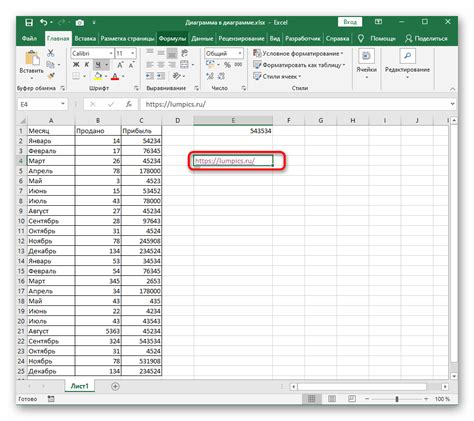Toggle italic К formatting

(87, 65)
